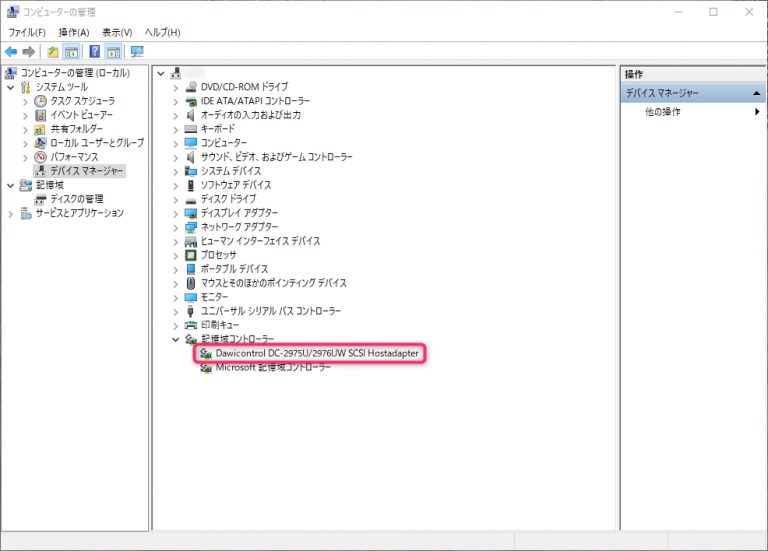The height and width of the screenshot is (551, 768).
Task: Collapse the root computer node in device tree
Action: pyautogui.click(x=161, y=74)
